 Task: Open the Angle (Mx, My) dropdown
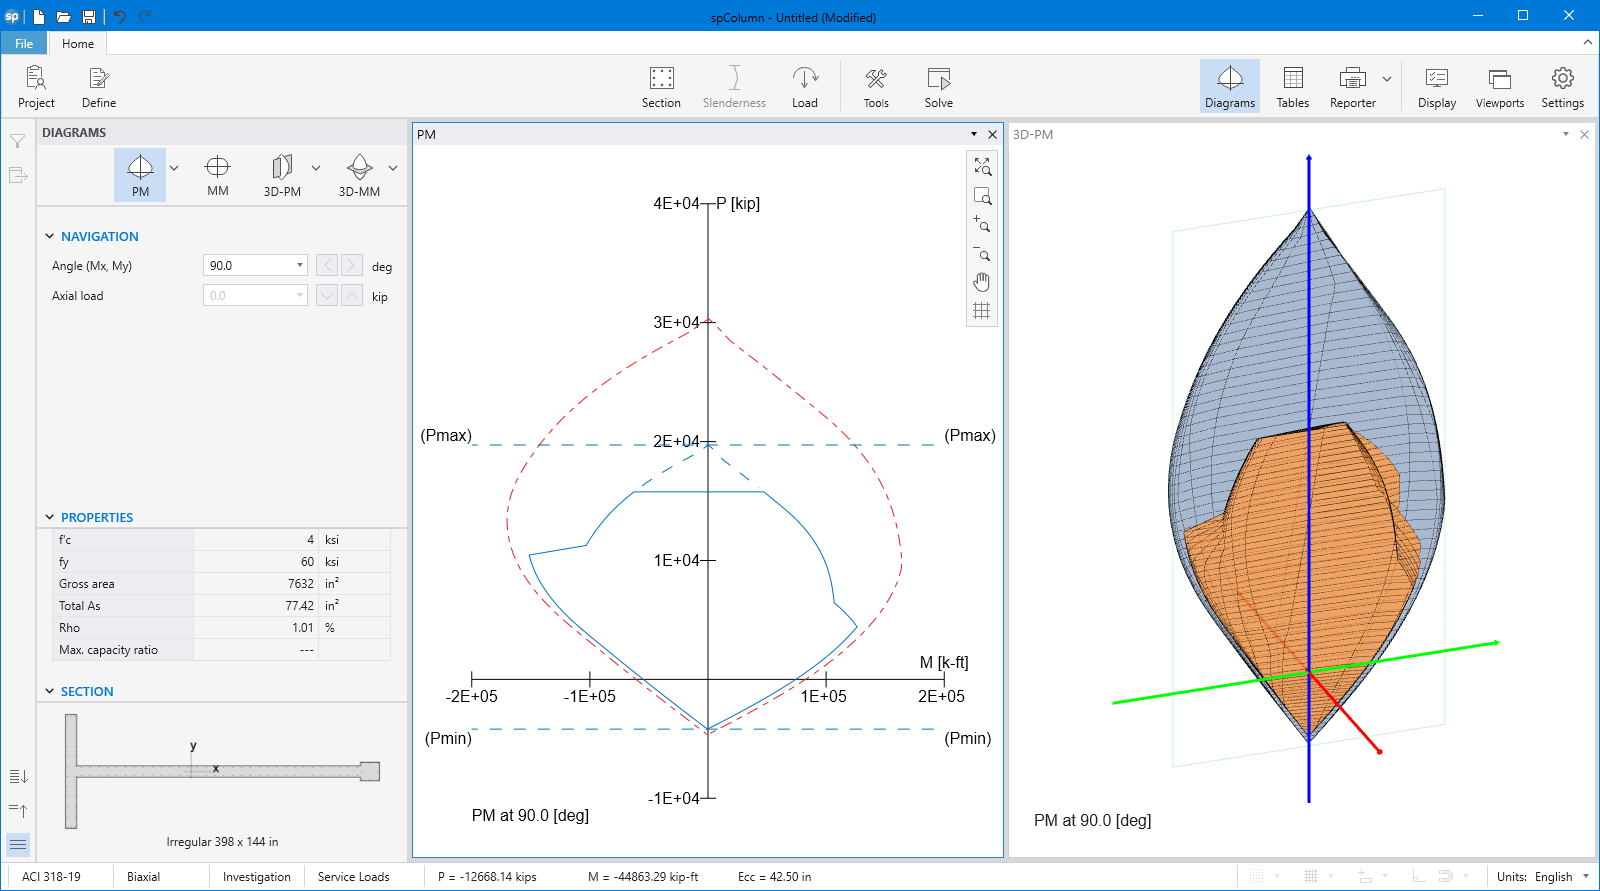click(x=299, y=266)
